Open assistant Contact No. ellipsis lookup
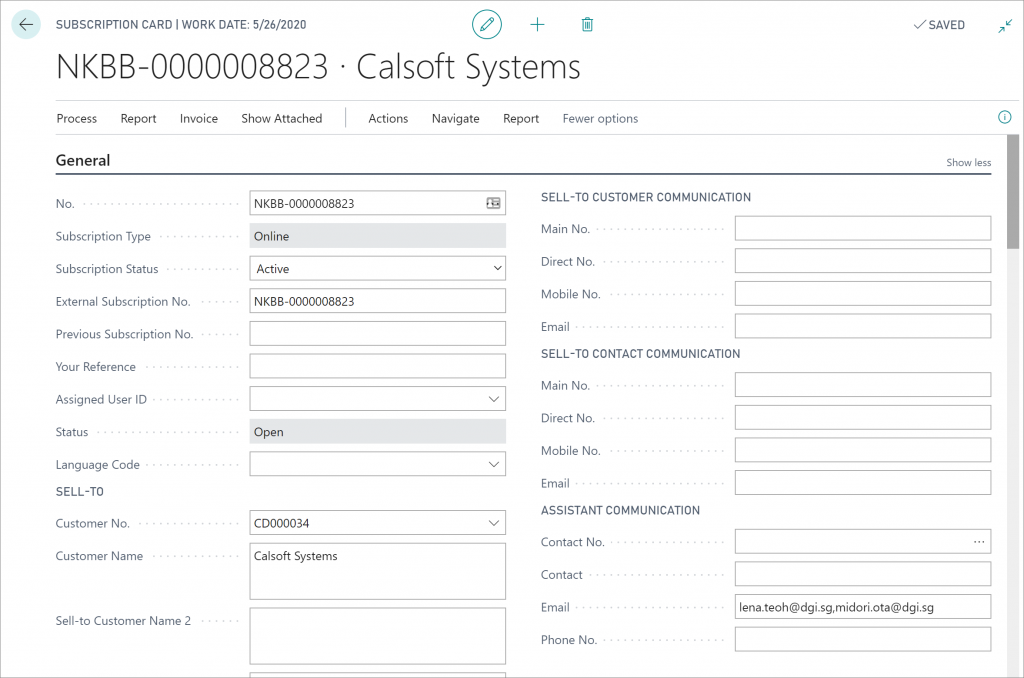Viewport: 1024px width, 678px height. click(979, 541)
